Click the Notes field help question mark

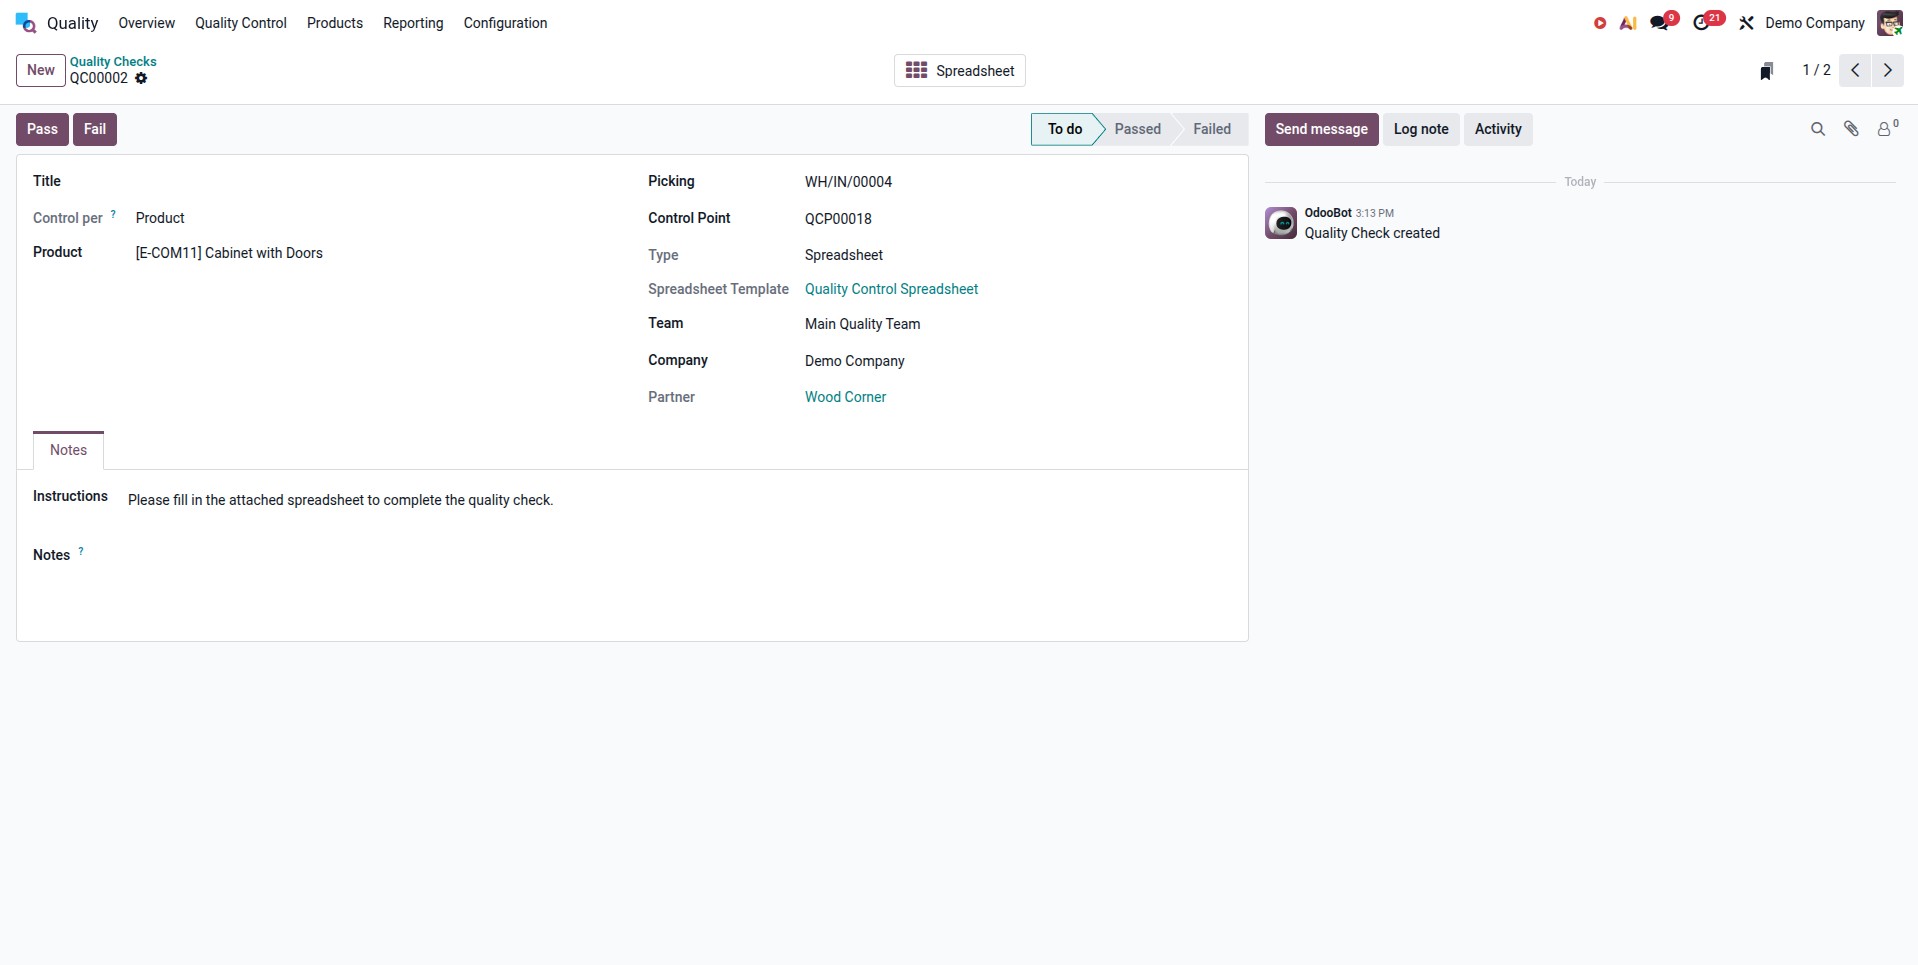tap(81, 551)
